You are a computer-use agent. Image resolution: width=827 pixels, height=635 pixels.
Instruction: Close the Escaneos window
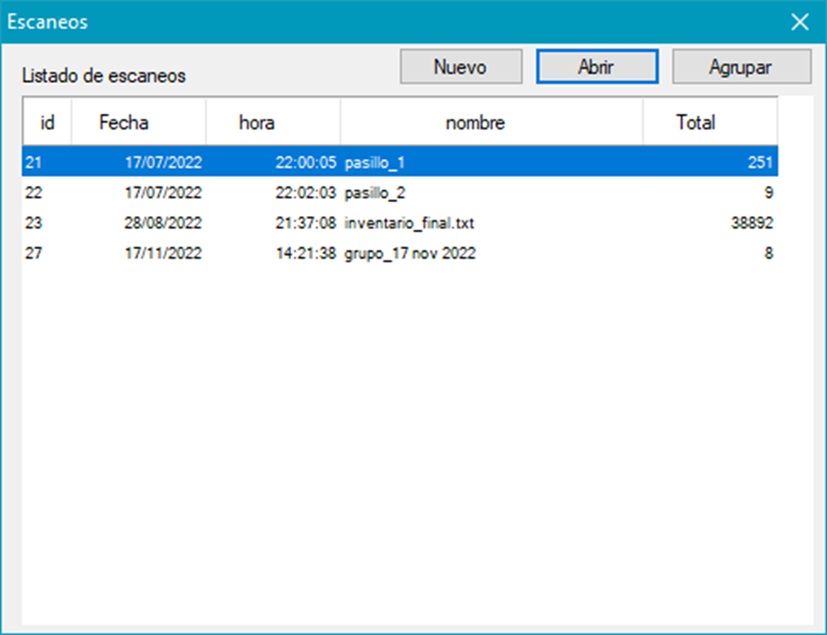pos(800,22)
